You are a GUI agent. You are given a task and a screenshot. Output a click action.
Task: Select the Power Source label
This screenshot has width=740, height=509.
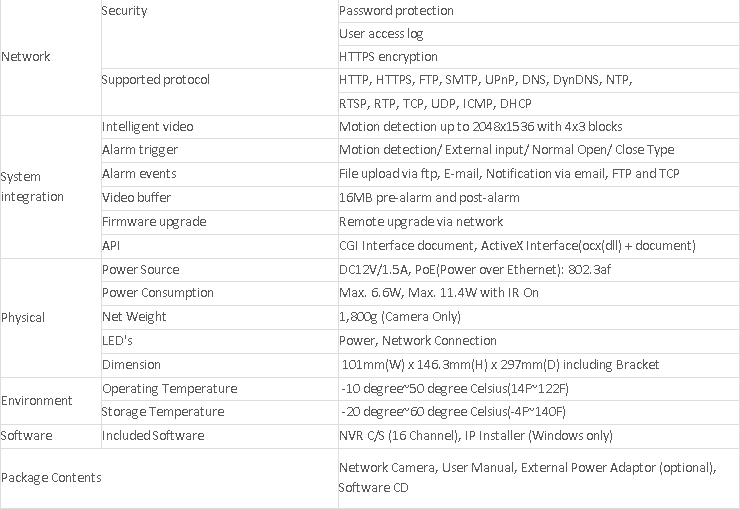[x=141, y=270]
